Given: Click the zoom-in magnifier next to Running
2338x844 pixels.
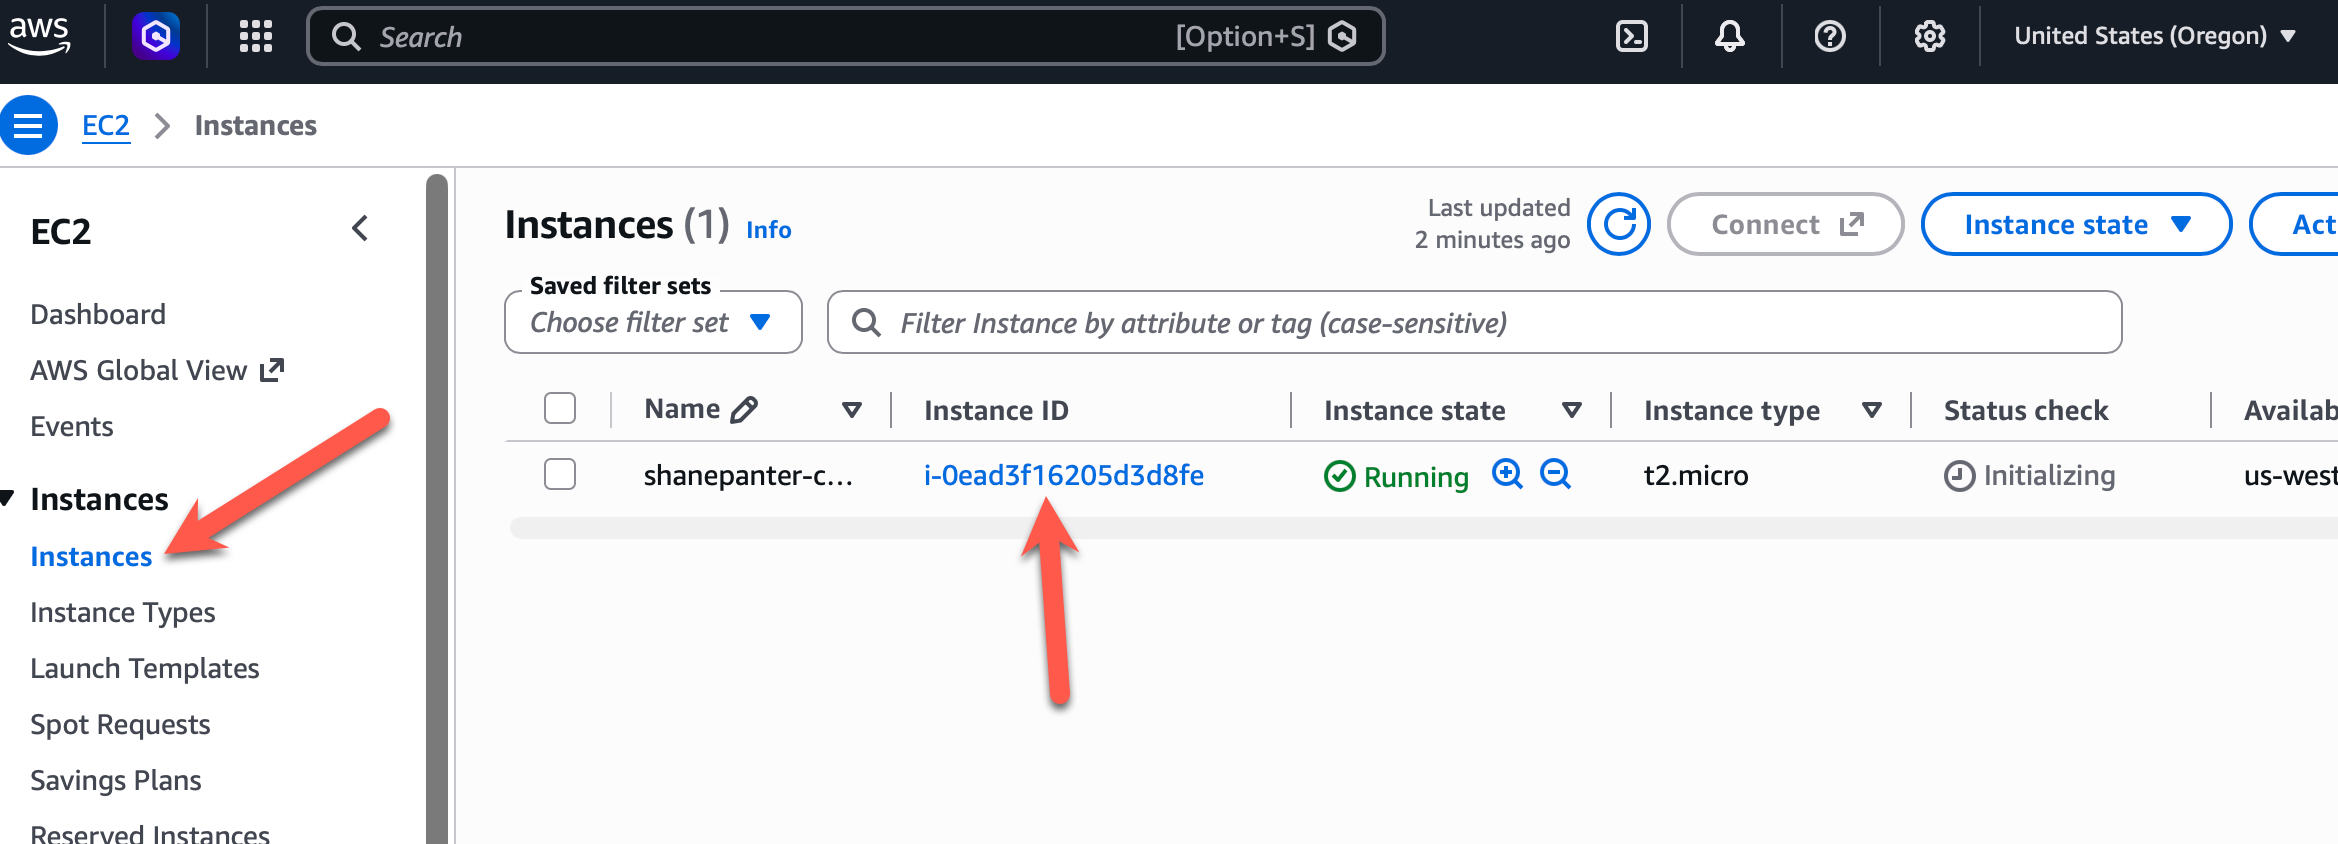Looking at the screenshot, I should pyautogui.click(x=1507, y=474).
